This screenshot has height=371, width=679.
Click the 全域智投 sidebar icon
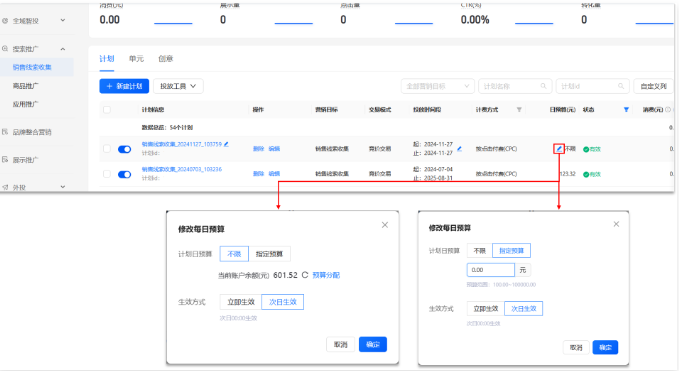click(5, 20)
